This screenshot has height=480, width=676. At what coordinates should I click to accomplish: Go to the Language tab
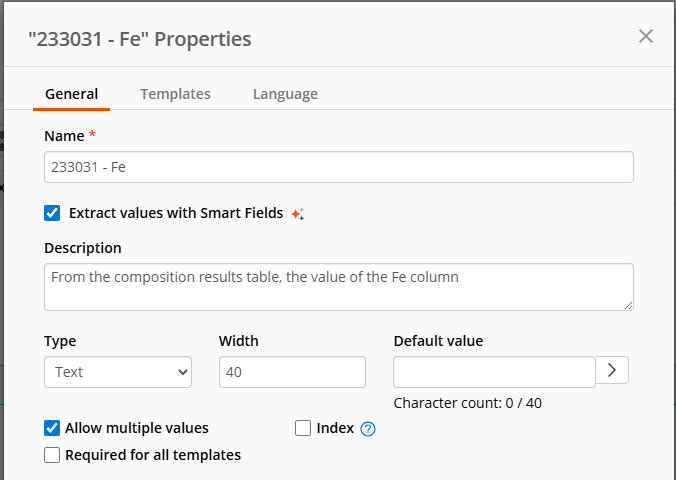pyautogui.click(x=285, y=94)
